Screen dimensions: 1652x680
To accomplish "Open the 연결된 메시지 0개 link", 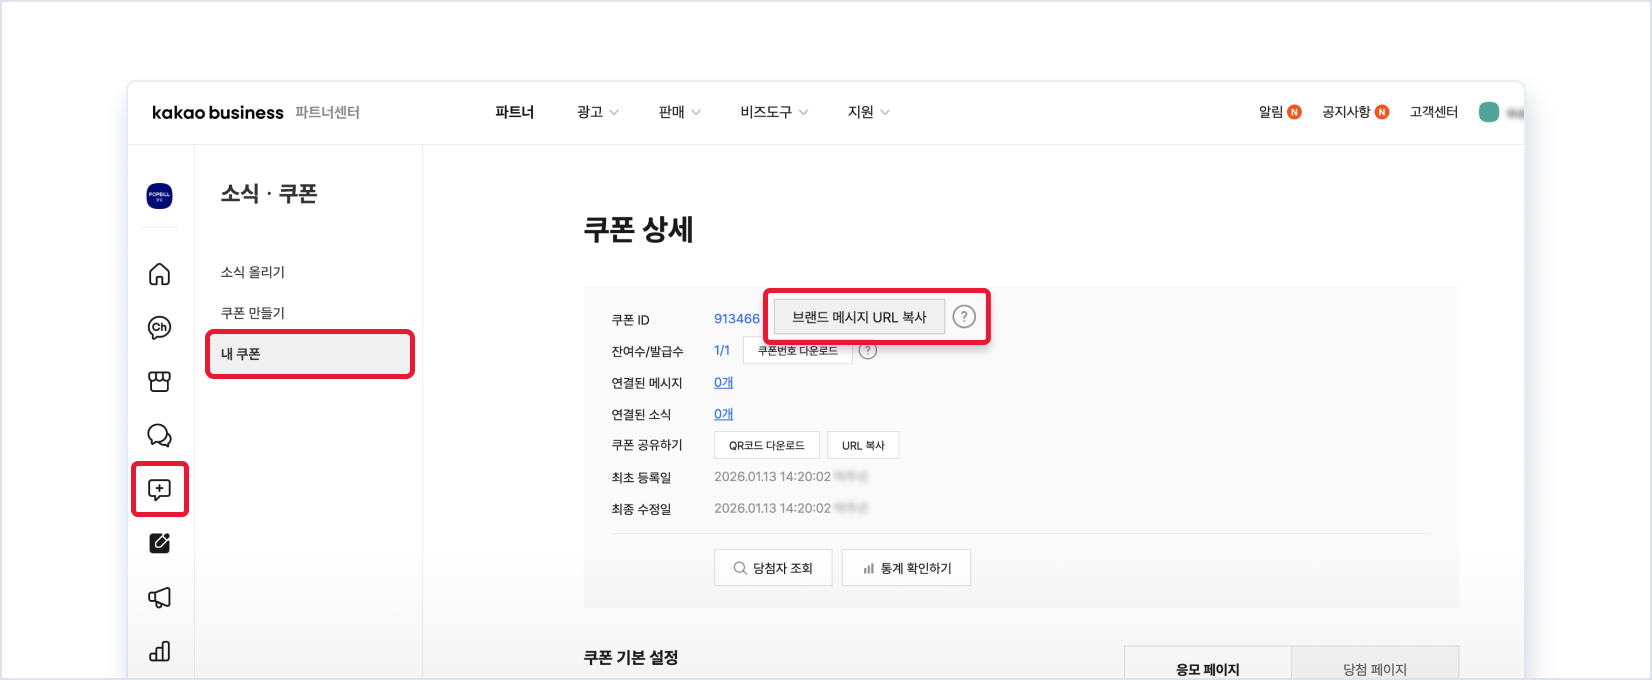I will coord(723,383).
